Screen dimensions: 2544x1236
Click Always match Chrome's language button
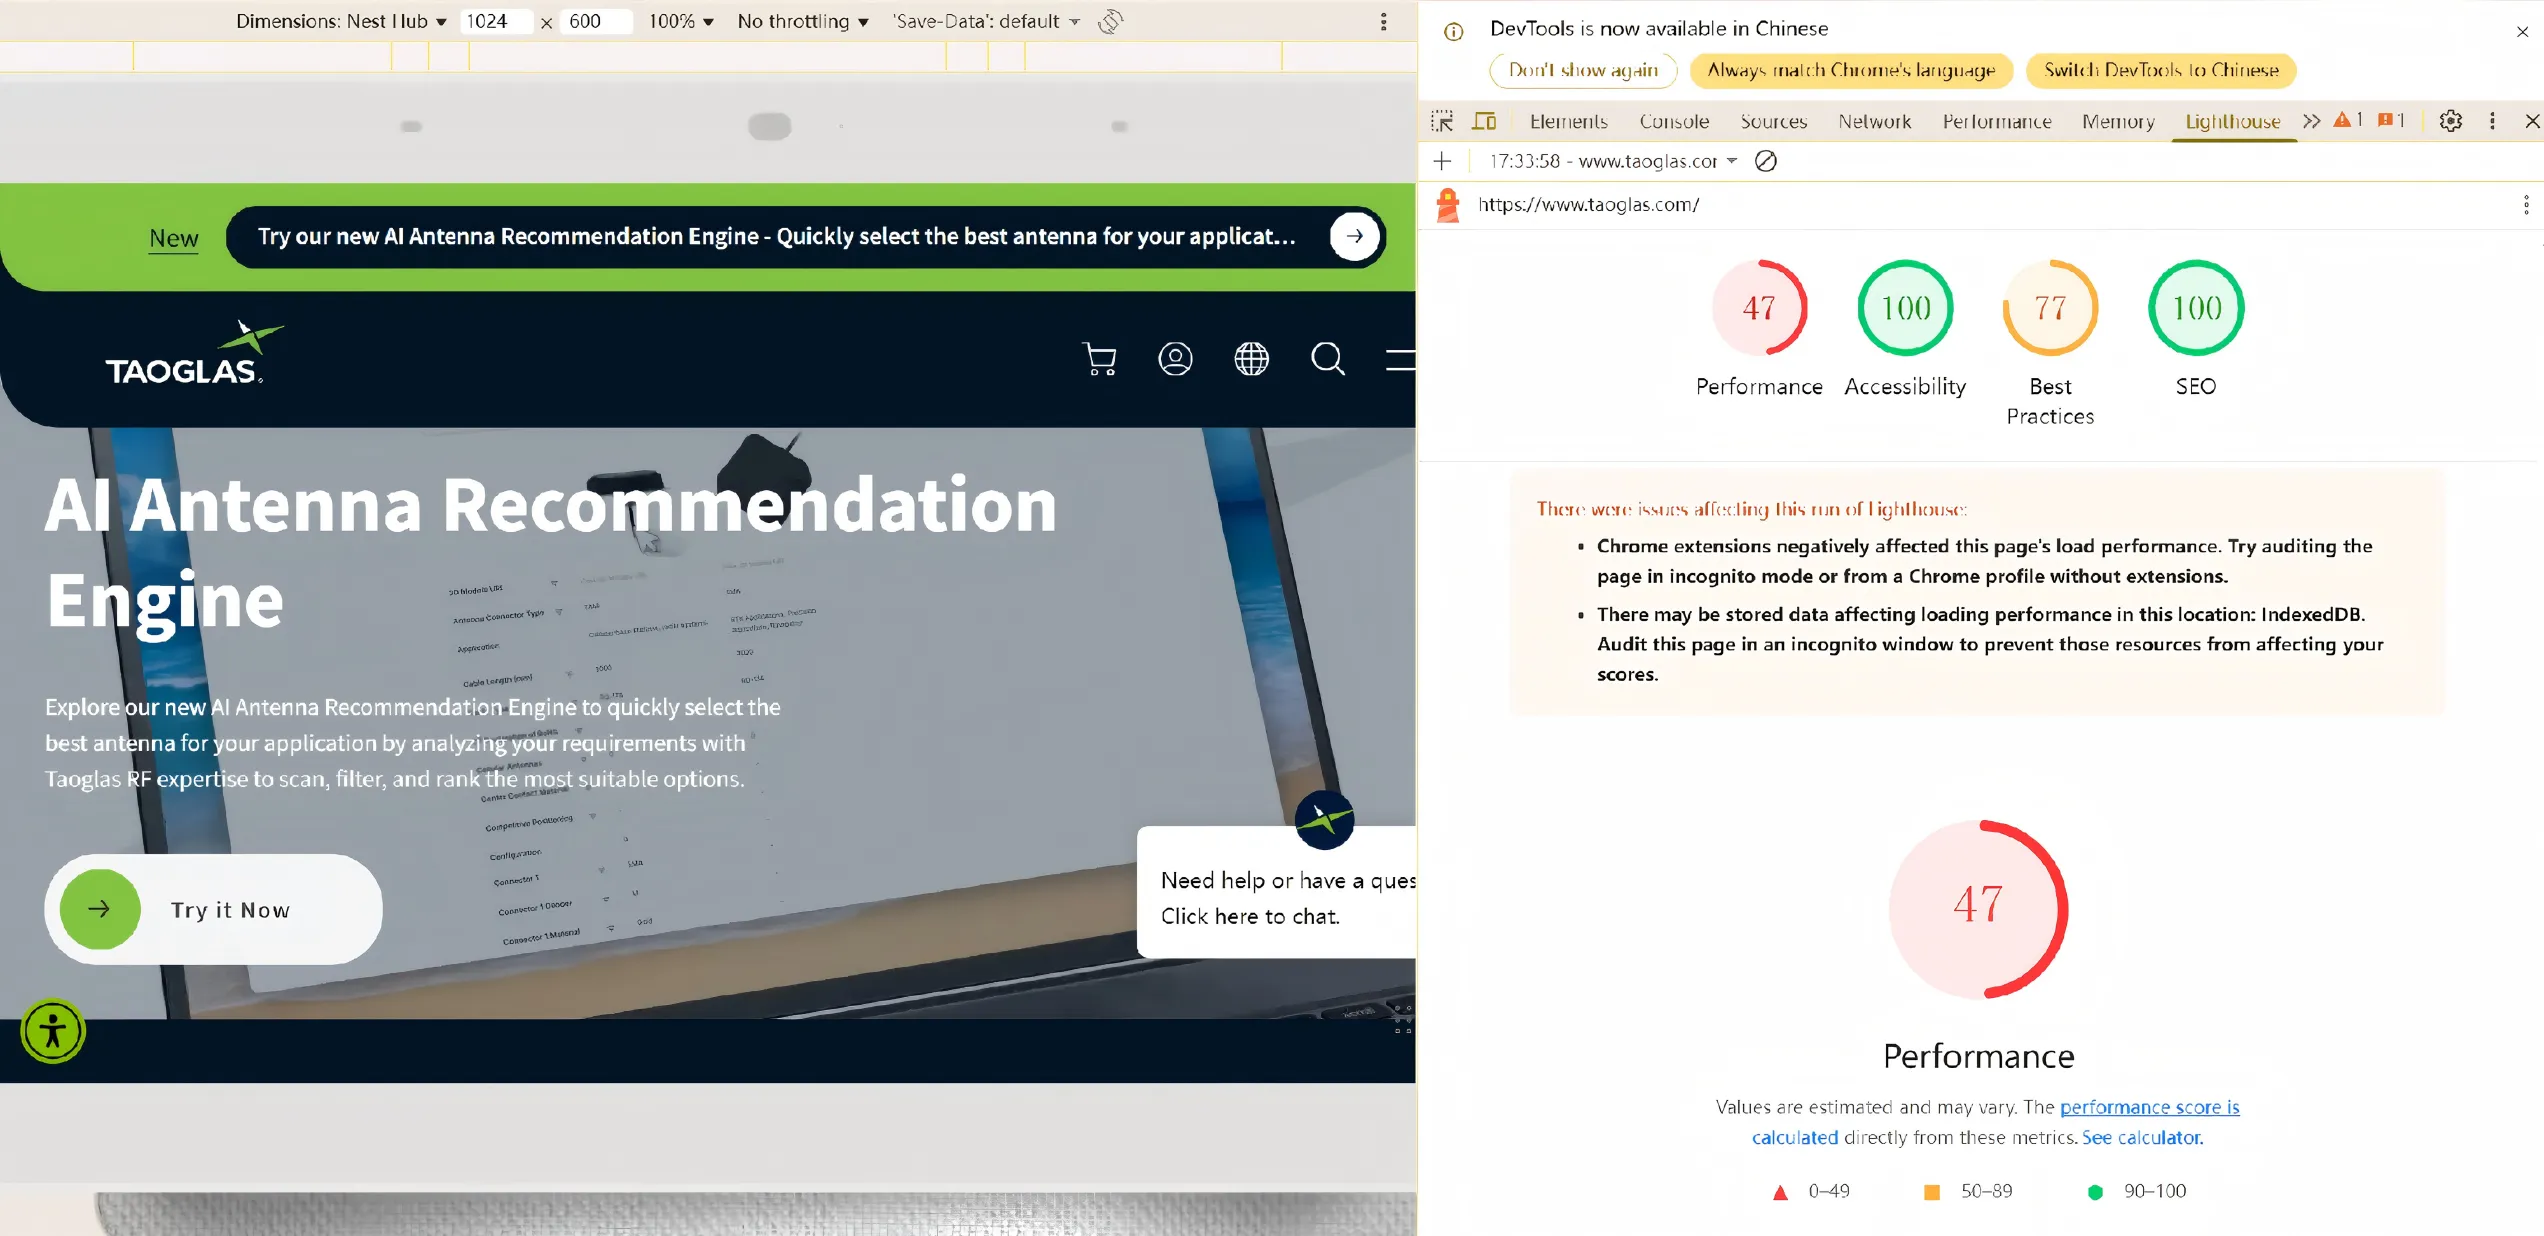[x=1851, y=70]
